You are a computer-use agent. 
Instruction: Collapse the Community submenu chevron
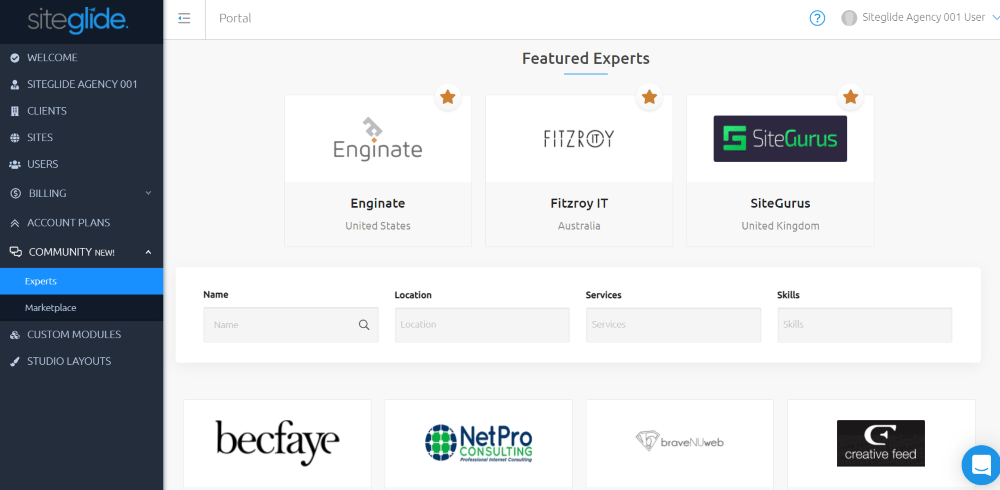pos(148,253)
